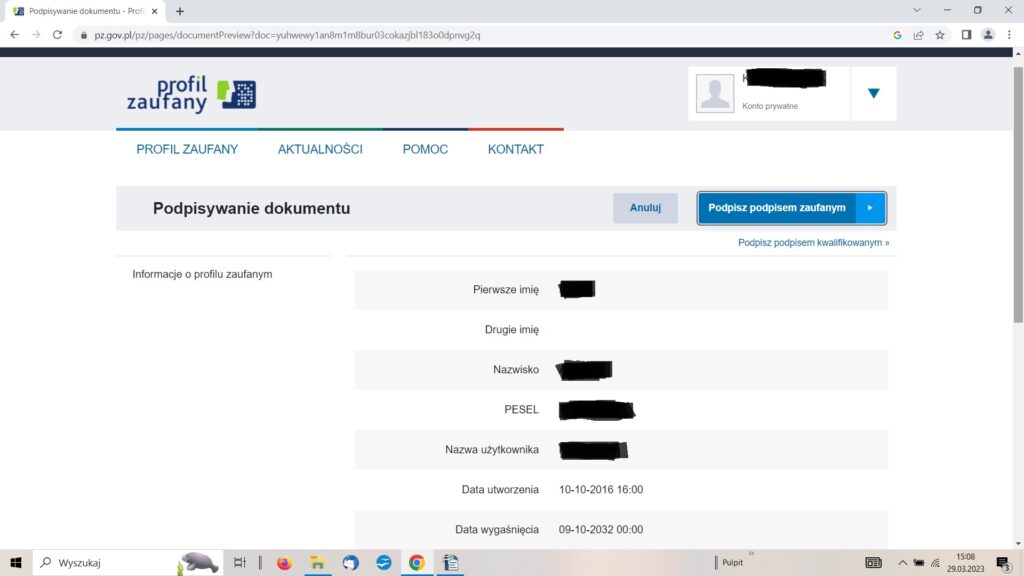Open the touch keyboard tray icon
The height and width of the screenshot is (576, 1024).
(873, 563)
